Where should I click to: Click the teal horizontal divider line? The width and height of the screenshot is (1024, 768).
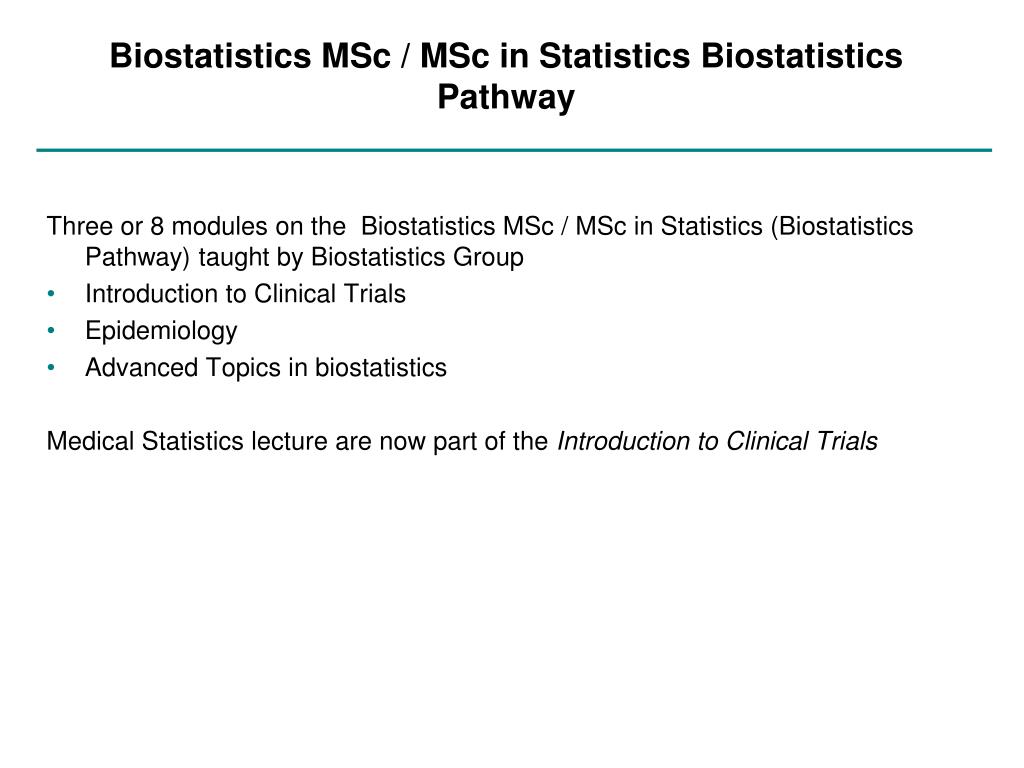pyautogui.click(x=514, y=150)
